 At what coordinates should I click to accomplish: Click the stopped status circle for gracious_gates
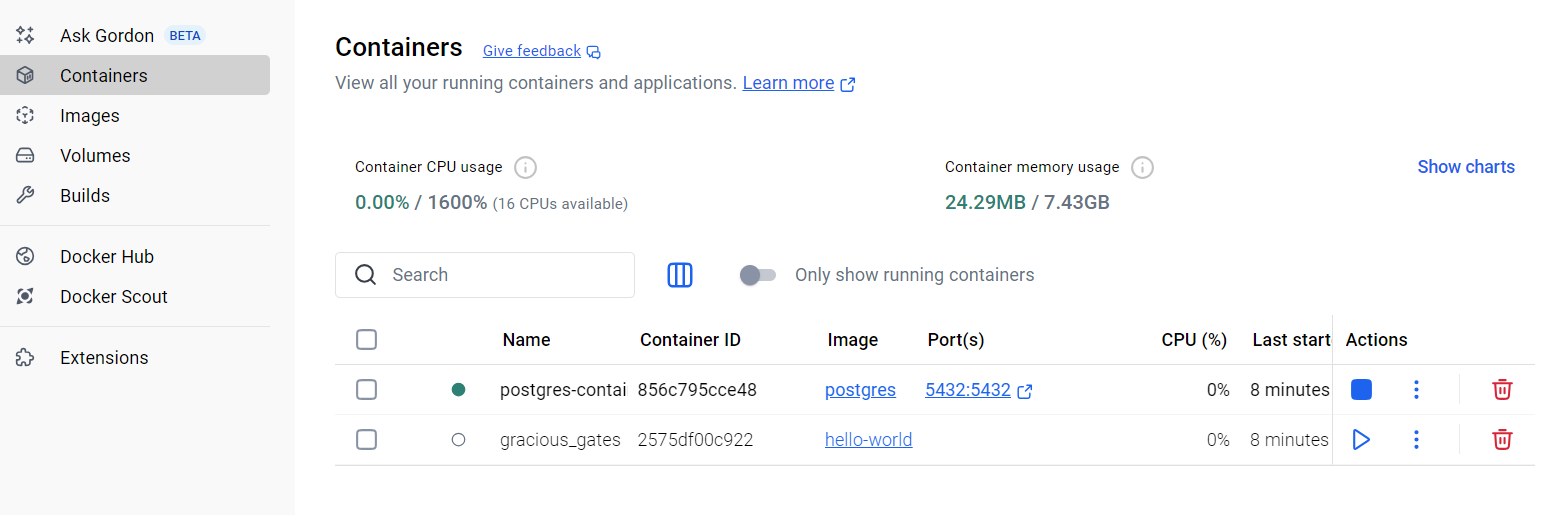pos(459,440)
